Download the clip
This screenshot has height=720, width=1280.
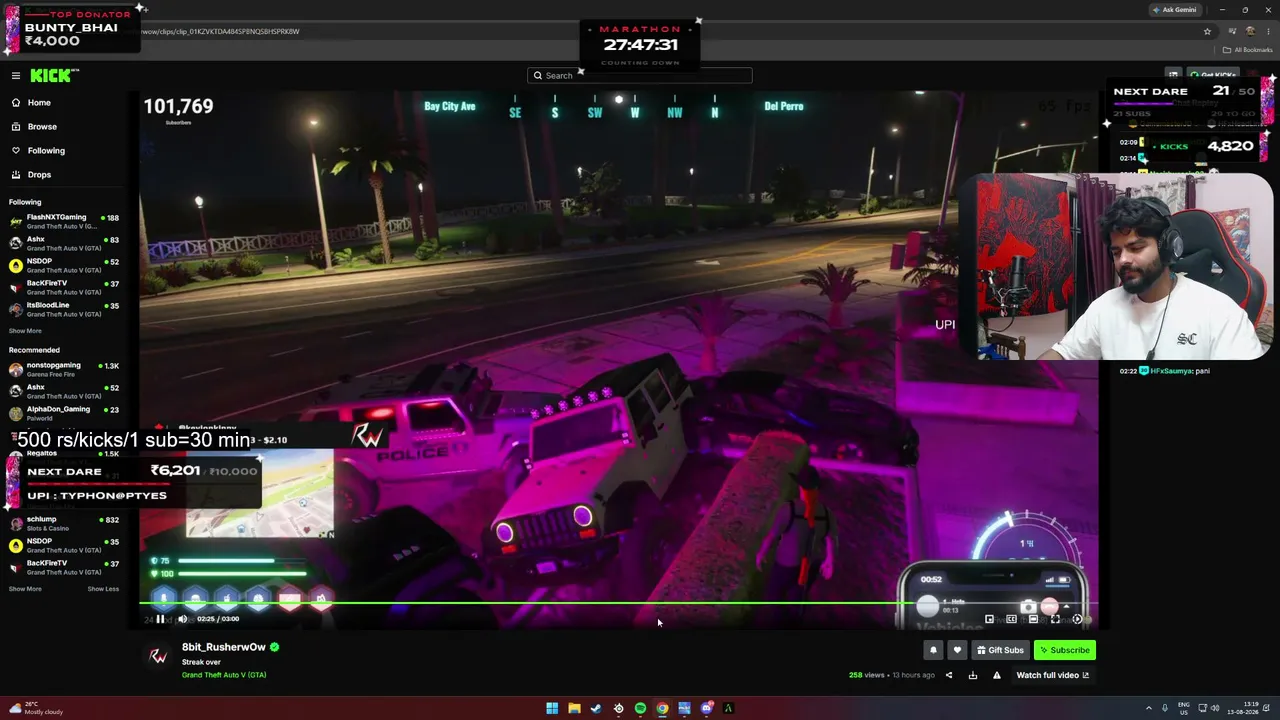pyautogui.click(x=973, y=675)
